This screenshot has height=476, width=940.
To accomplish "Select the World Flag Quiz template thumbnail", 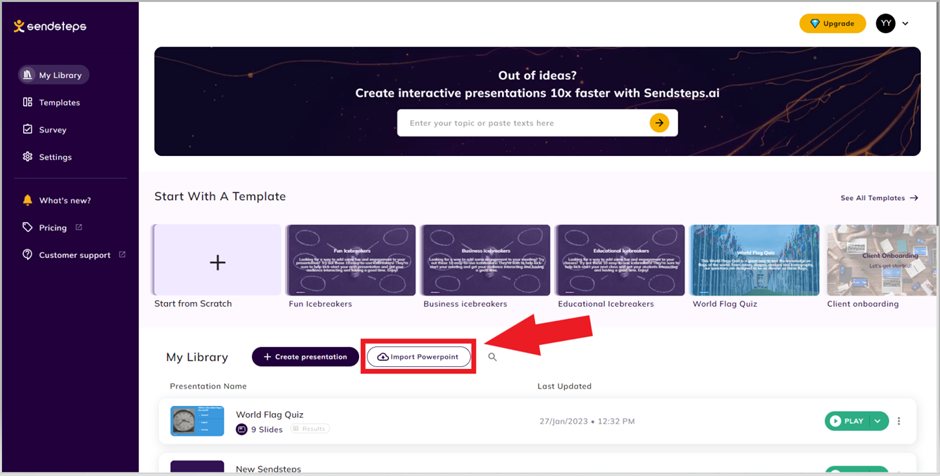I will [x=755, y=260].
